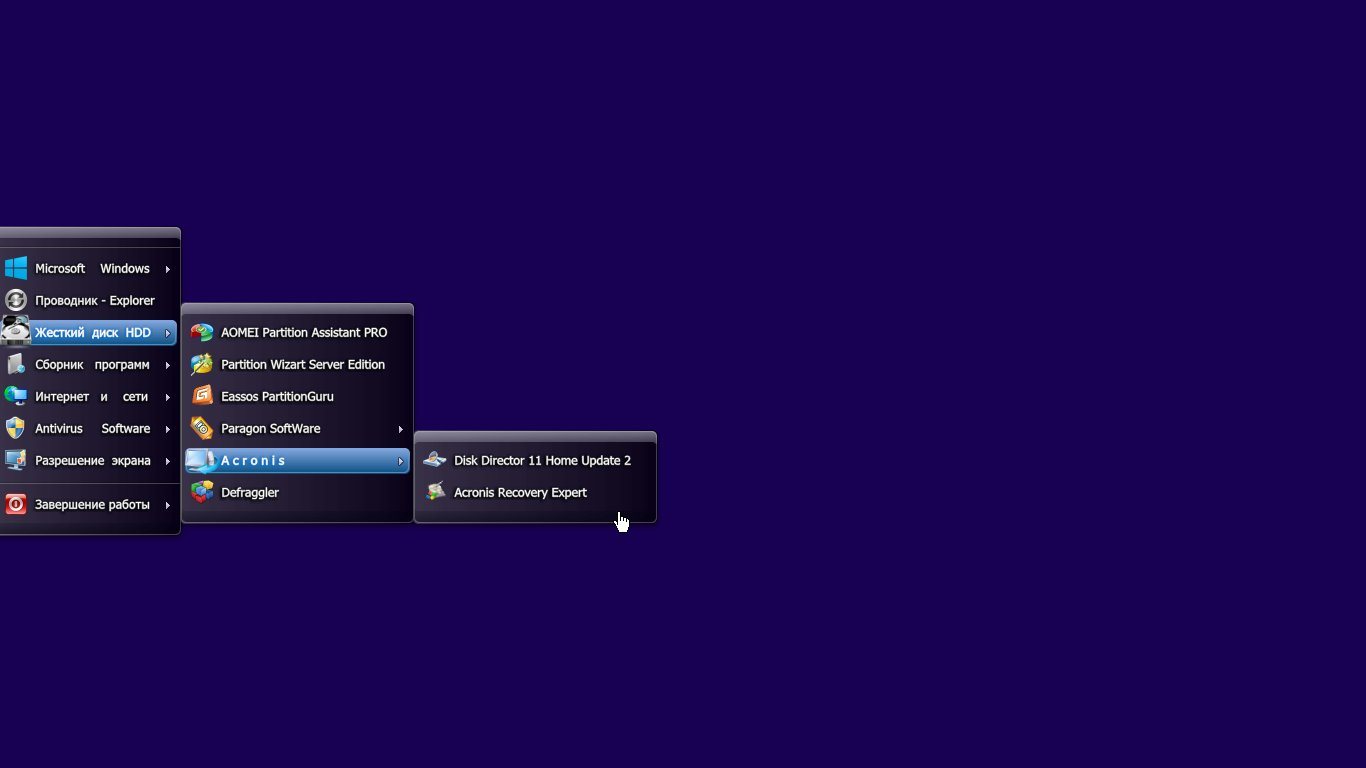The image size is (1366, 768).
Task: Open the Antivirus Software menu entry
Action: 88,428
